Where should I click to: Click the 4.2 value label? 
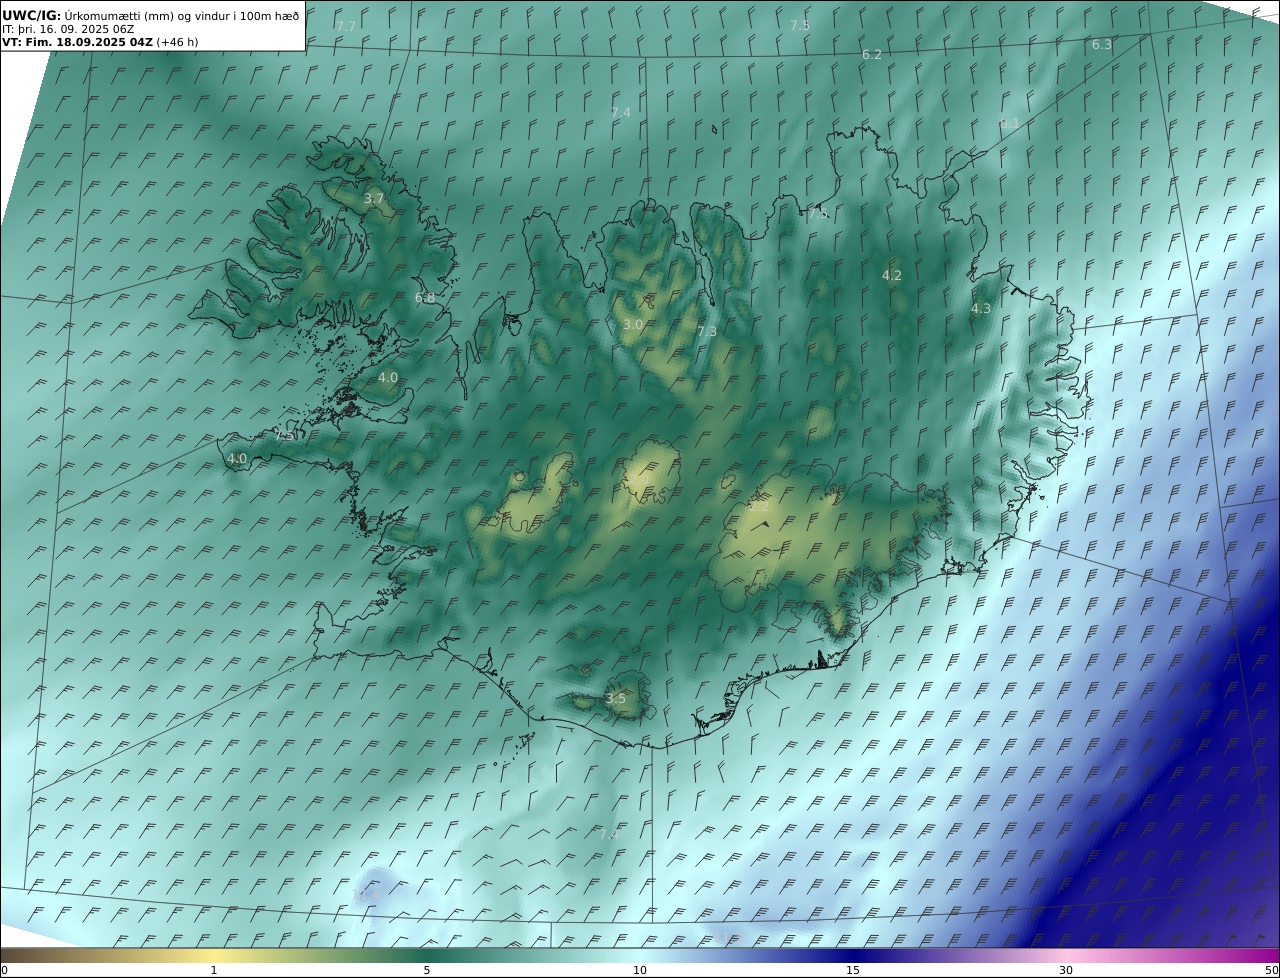coord(892,275)
